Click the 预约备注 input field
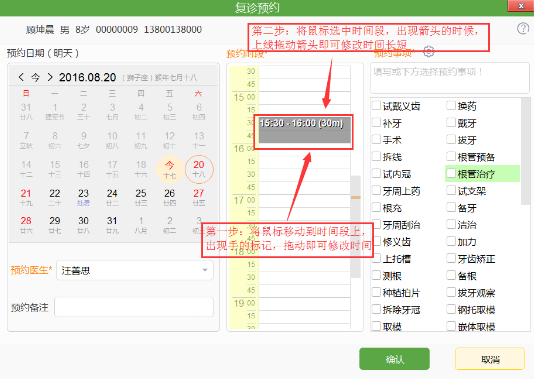 pyautogui.click(x=134, y=307)
